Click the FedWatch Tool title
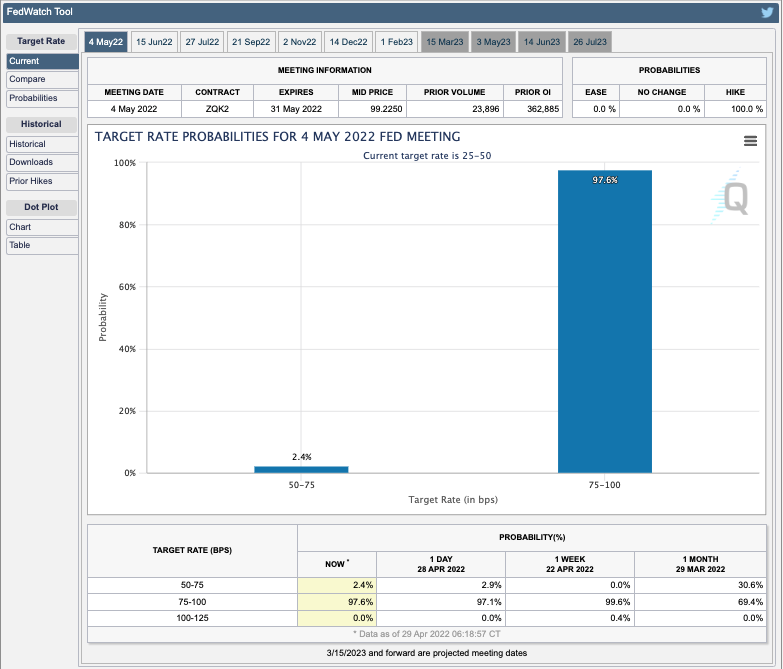Image resolution: width=783 pixels, height=669 pixels. click(39, 11)
